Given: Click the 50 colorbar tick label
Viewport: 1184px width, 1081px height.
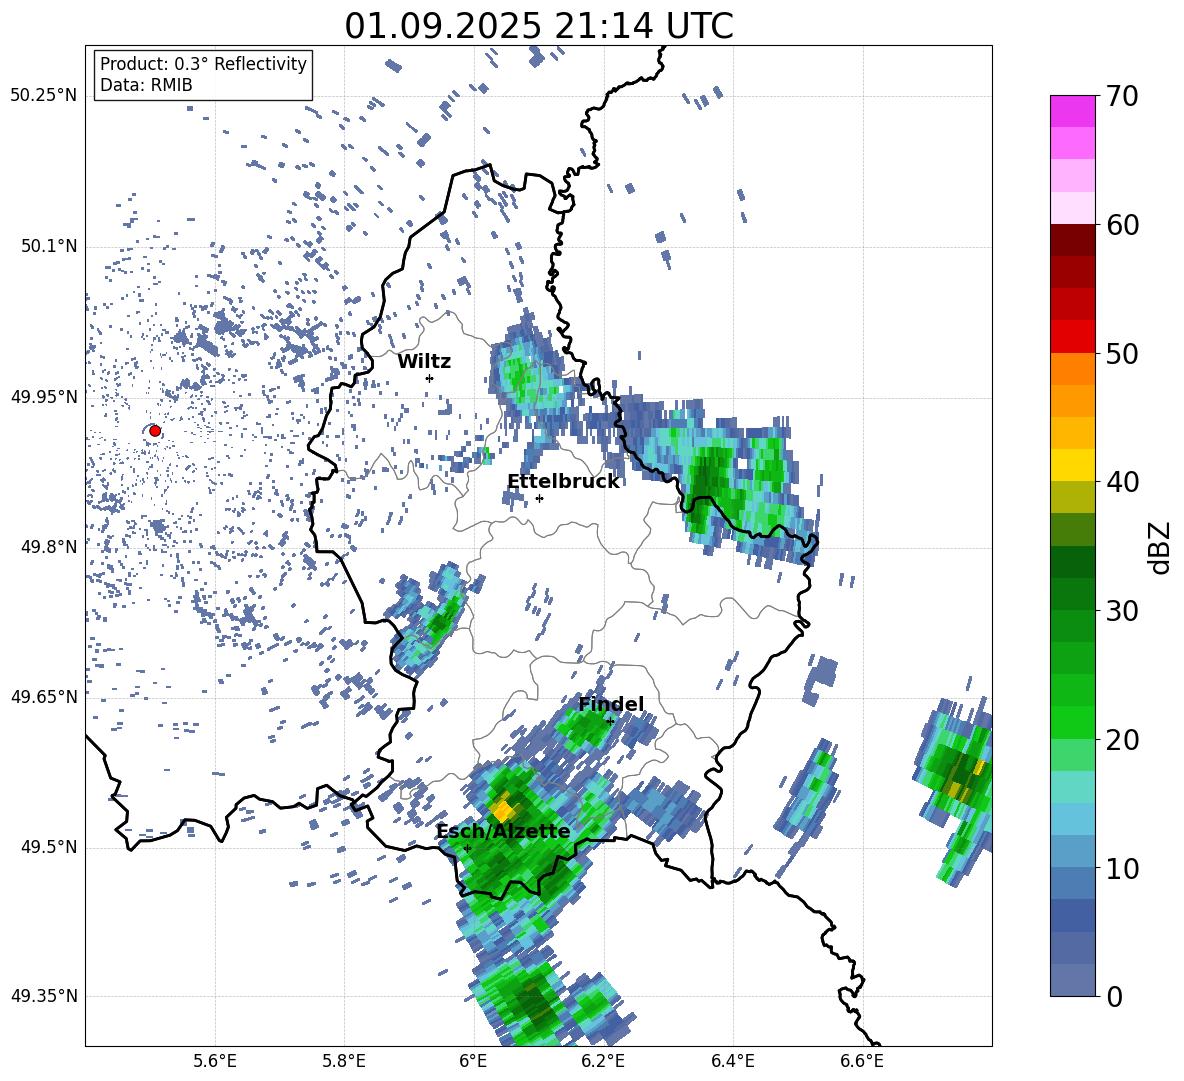Looking at the screenshot, I should pyautogui.click(x=1122, y=353).
